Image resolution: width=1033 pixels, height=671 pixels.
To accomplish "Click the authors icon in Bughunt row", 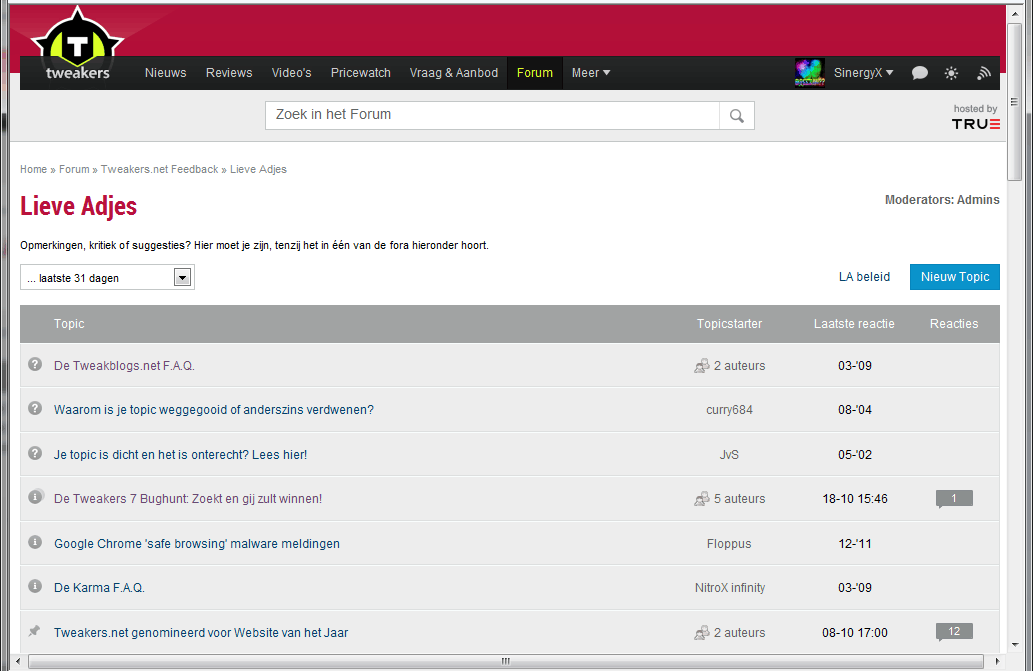I will pos(702,498).
